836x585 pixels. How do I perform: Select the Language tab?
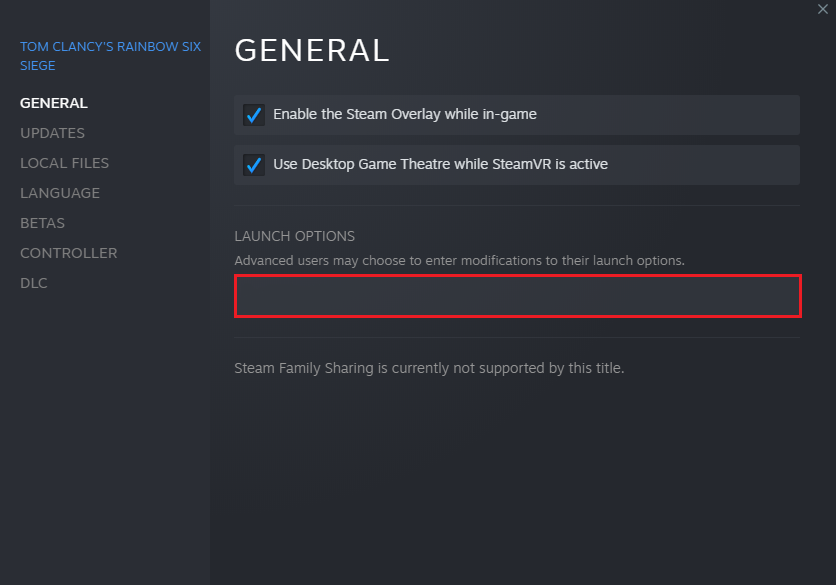pos(60,193)
